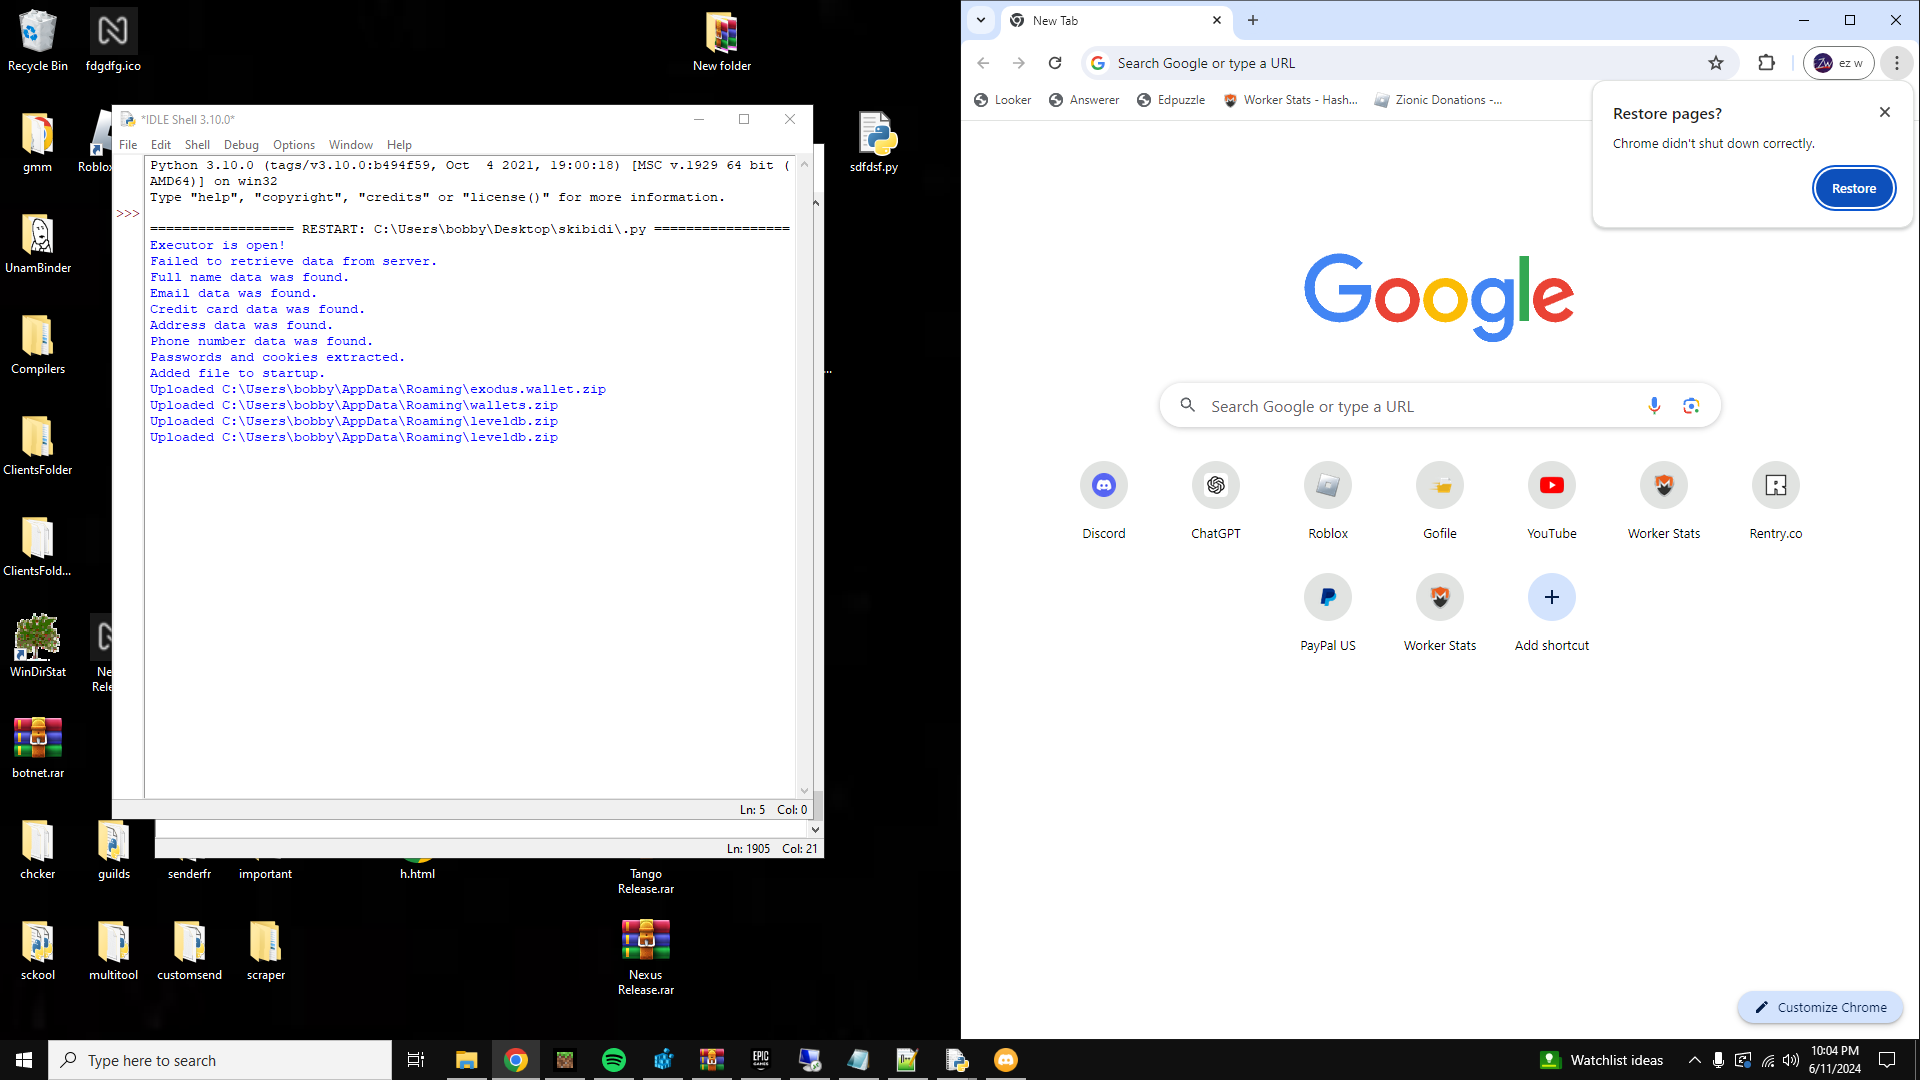Open Chrome three-dot menu
The width and height of the screenshot is (1920, 1080).
1896,63
